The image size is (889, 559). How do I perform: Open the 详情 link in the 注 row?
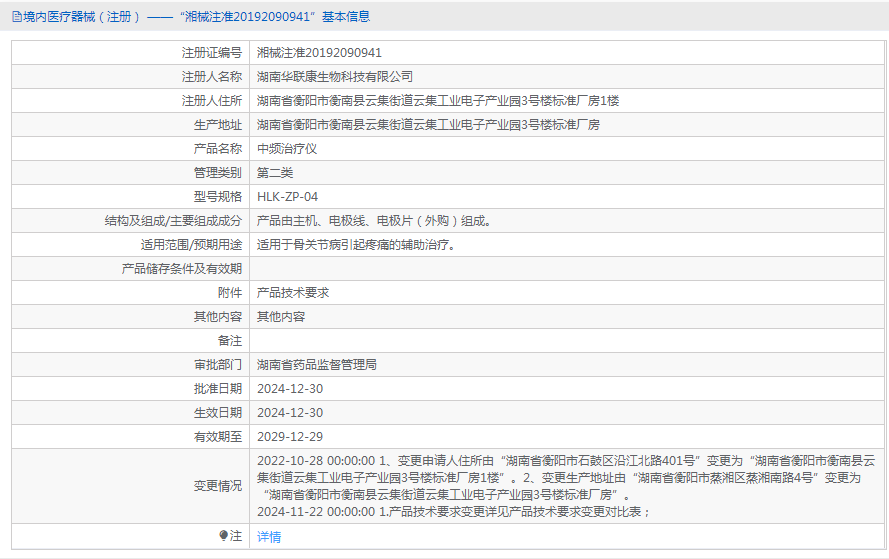pyautogui.click(x=269, y=536)
